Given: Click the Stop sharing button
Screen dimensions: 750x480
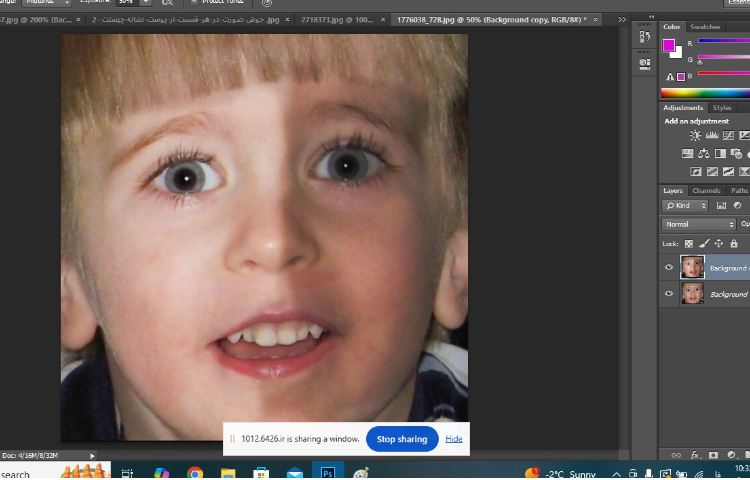Looking at the screenshot, I should coord(401,438).
